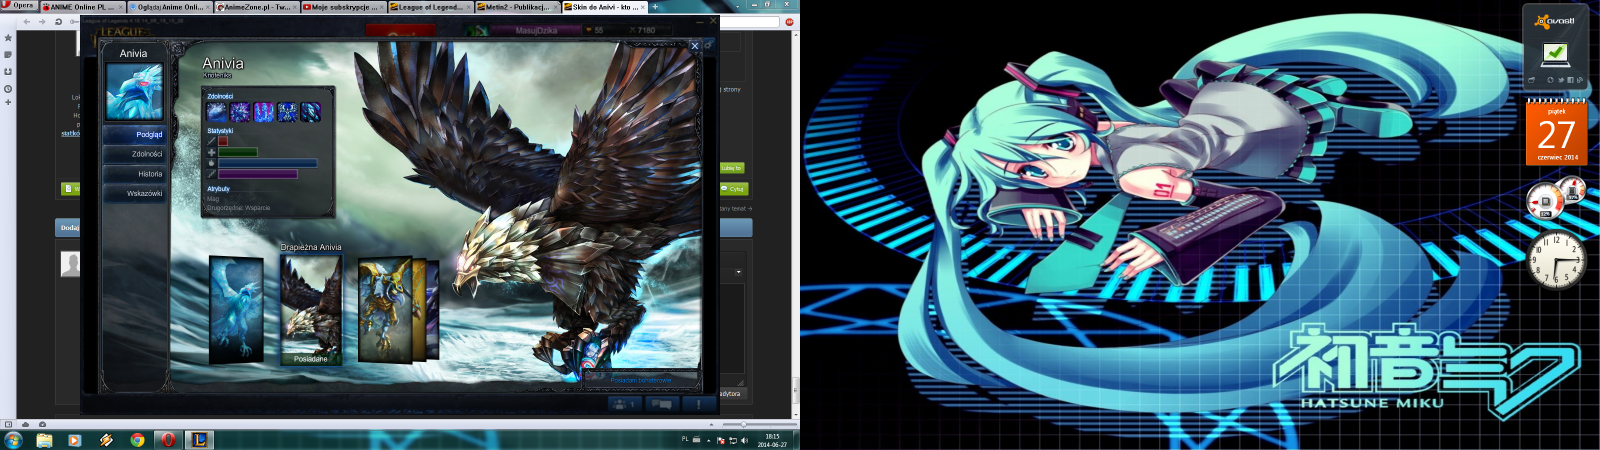Select the golden Anivia skin thumbnail
This screenshot has height=450, width=1600.
coord(385,309)
